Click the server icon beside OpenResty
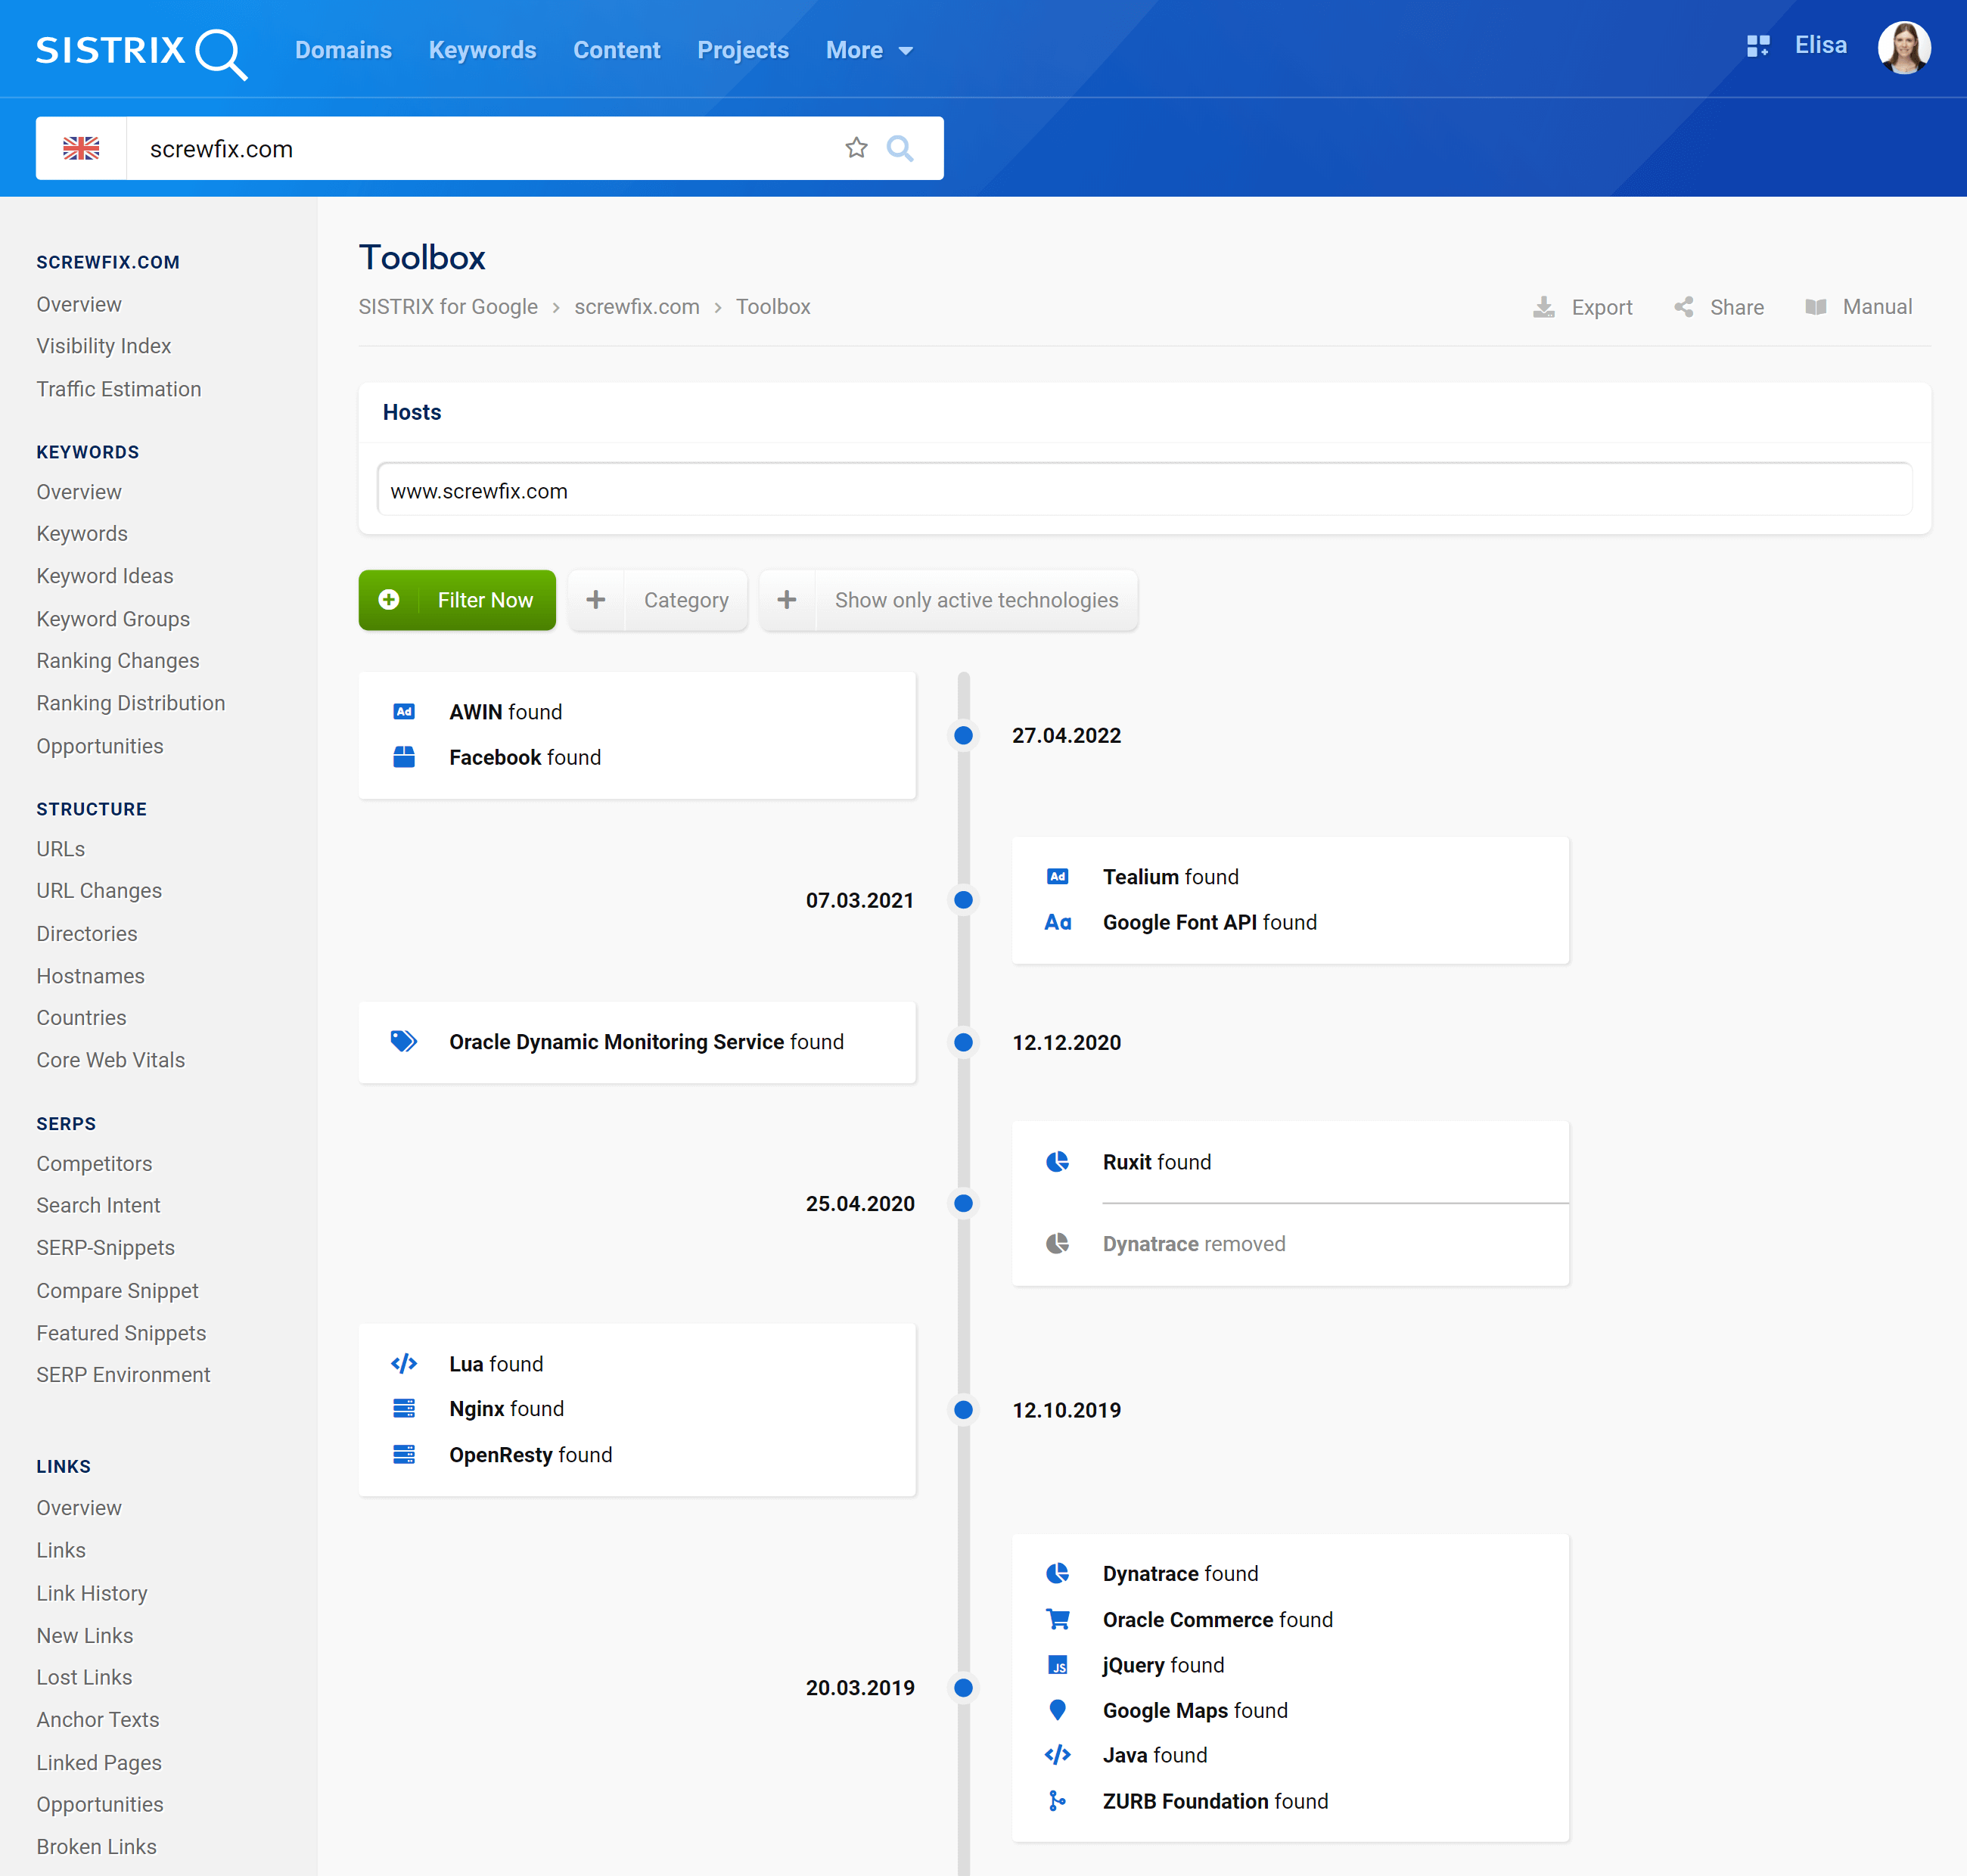 point(404,1454)
